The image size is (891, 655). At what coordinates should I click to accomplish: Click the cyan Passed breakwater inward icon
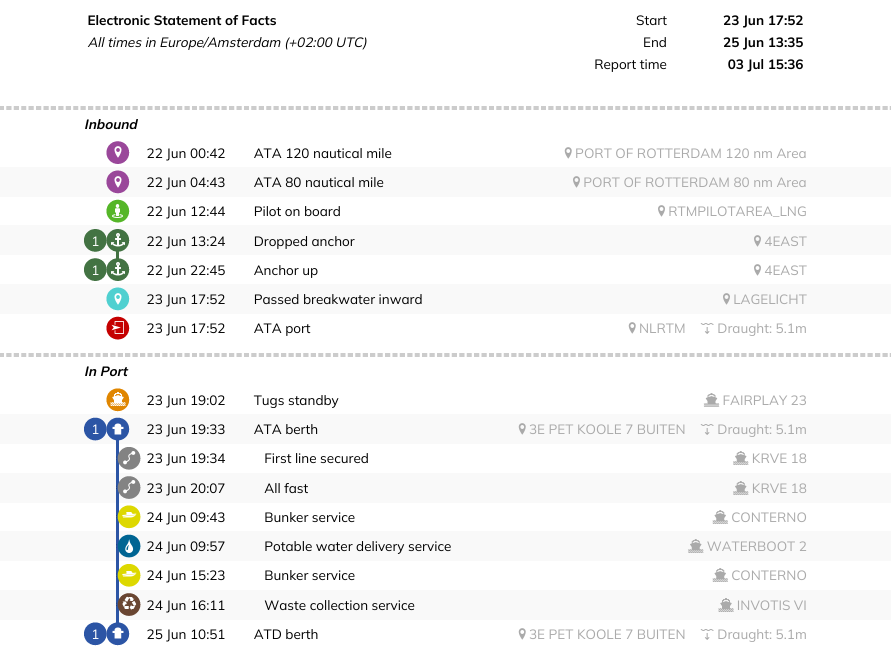pos(118,299)
